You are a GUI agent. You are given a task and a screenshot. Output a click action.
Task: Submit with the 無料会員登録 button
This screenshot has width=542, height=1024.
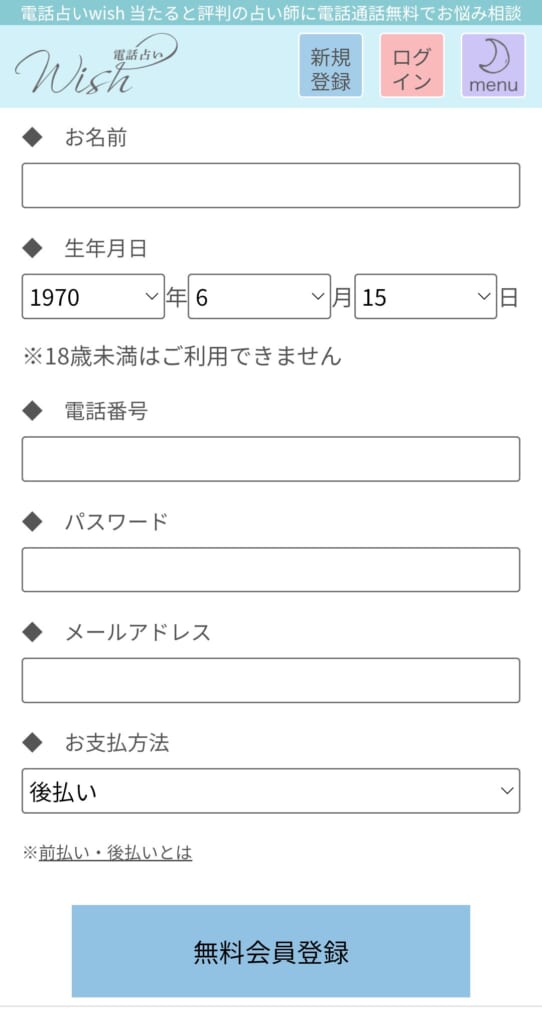[x=271, y=951]
